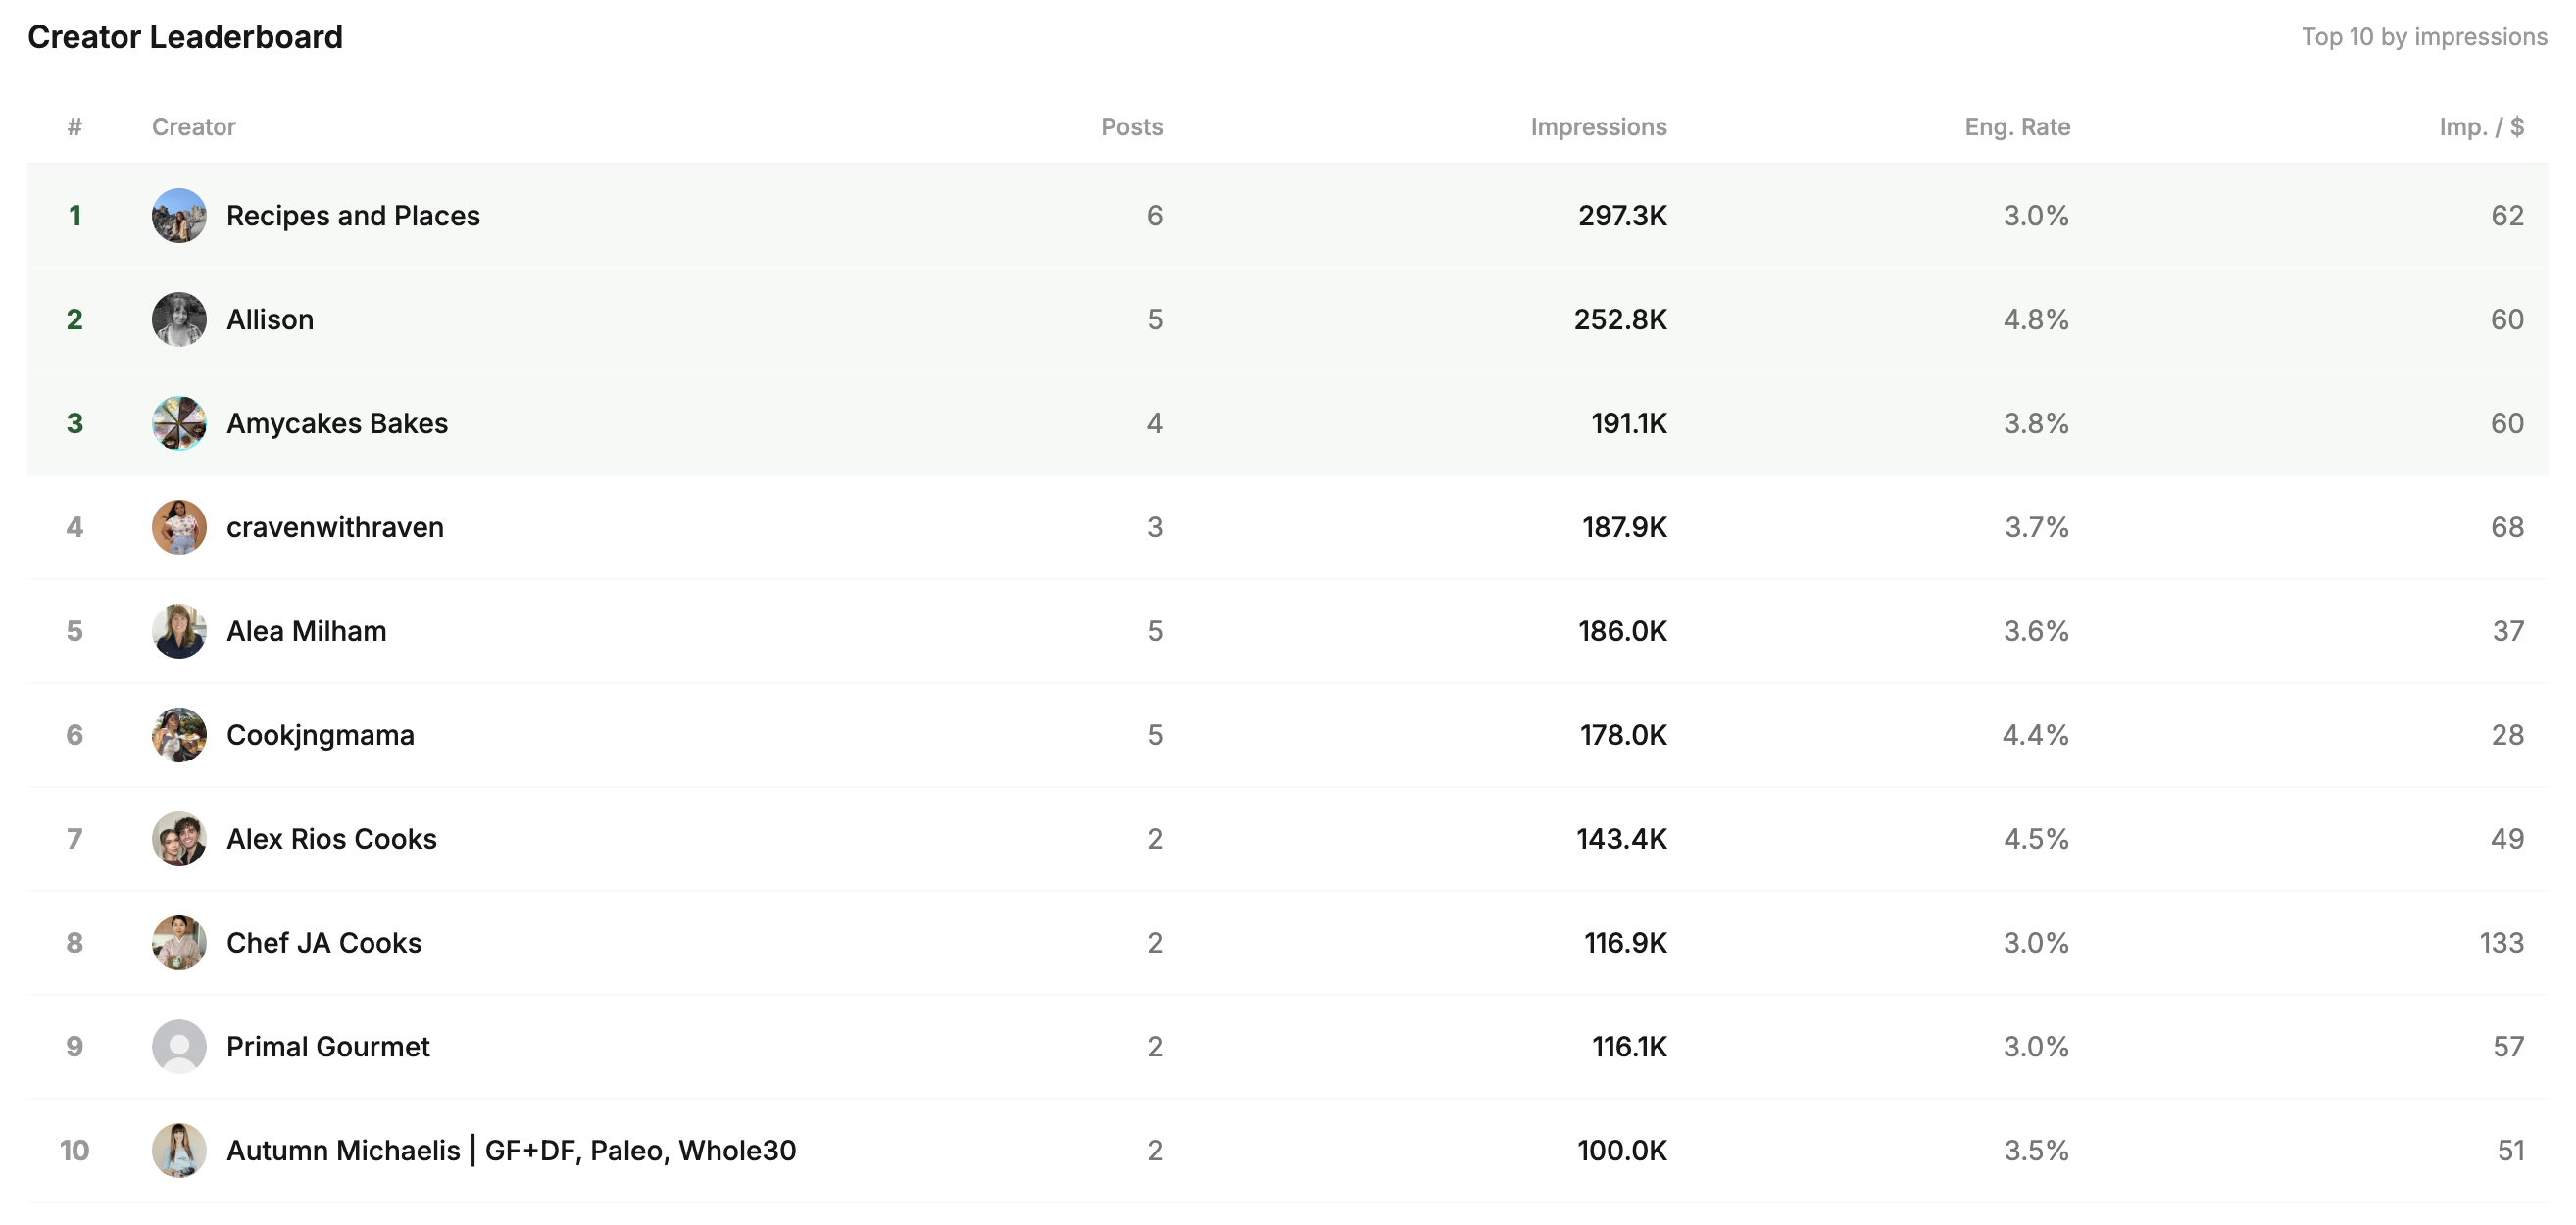Click Primal Gourmet's placeholder avatar
This screenshot has width=2576, height=1225.
tap(179, 1047)
